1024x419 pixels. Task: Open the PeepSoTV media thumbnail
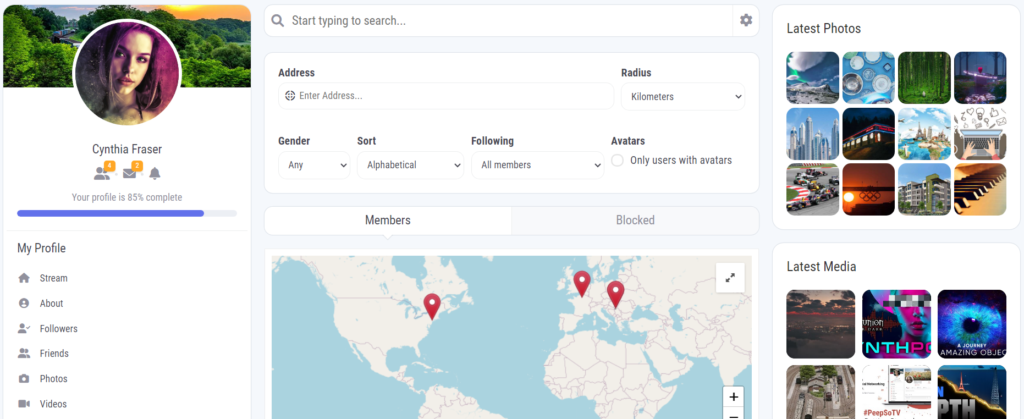pyautogui.click(x=896, y=392)
